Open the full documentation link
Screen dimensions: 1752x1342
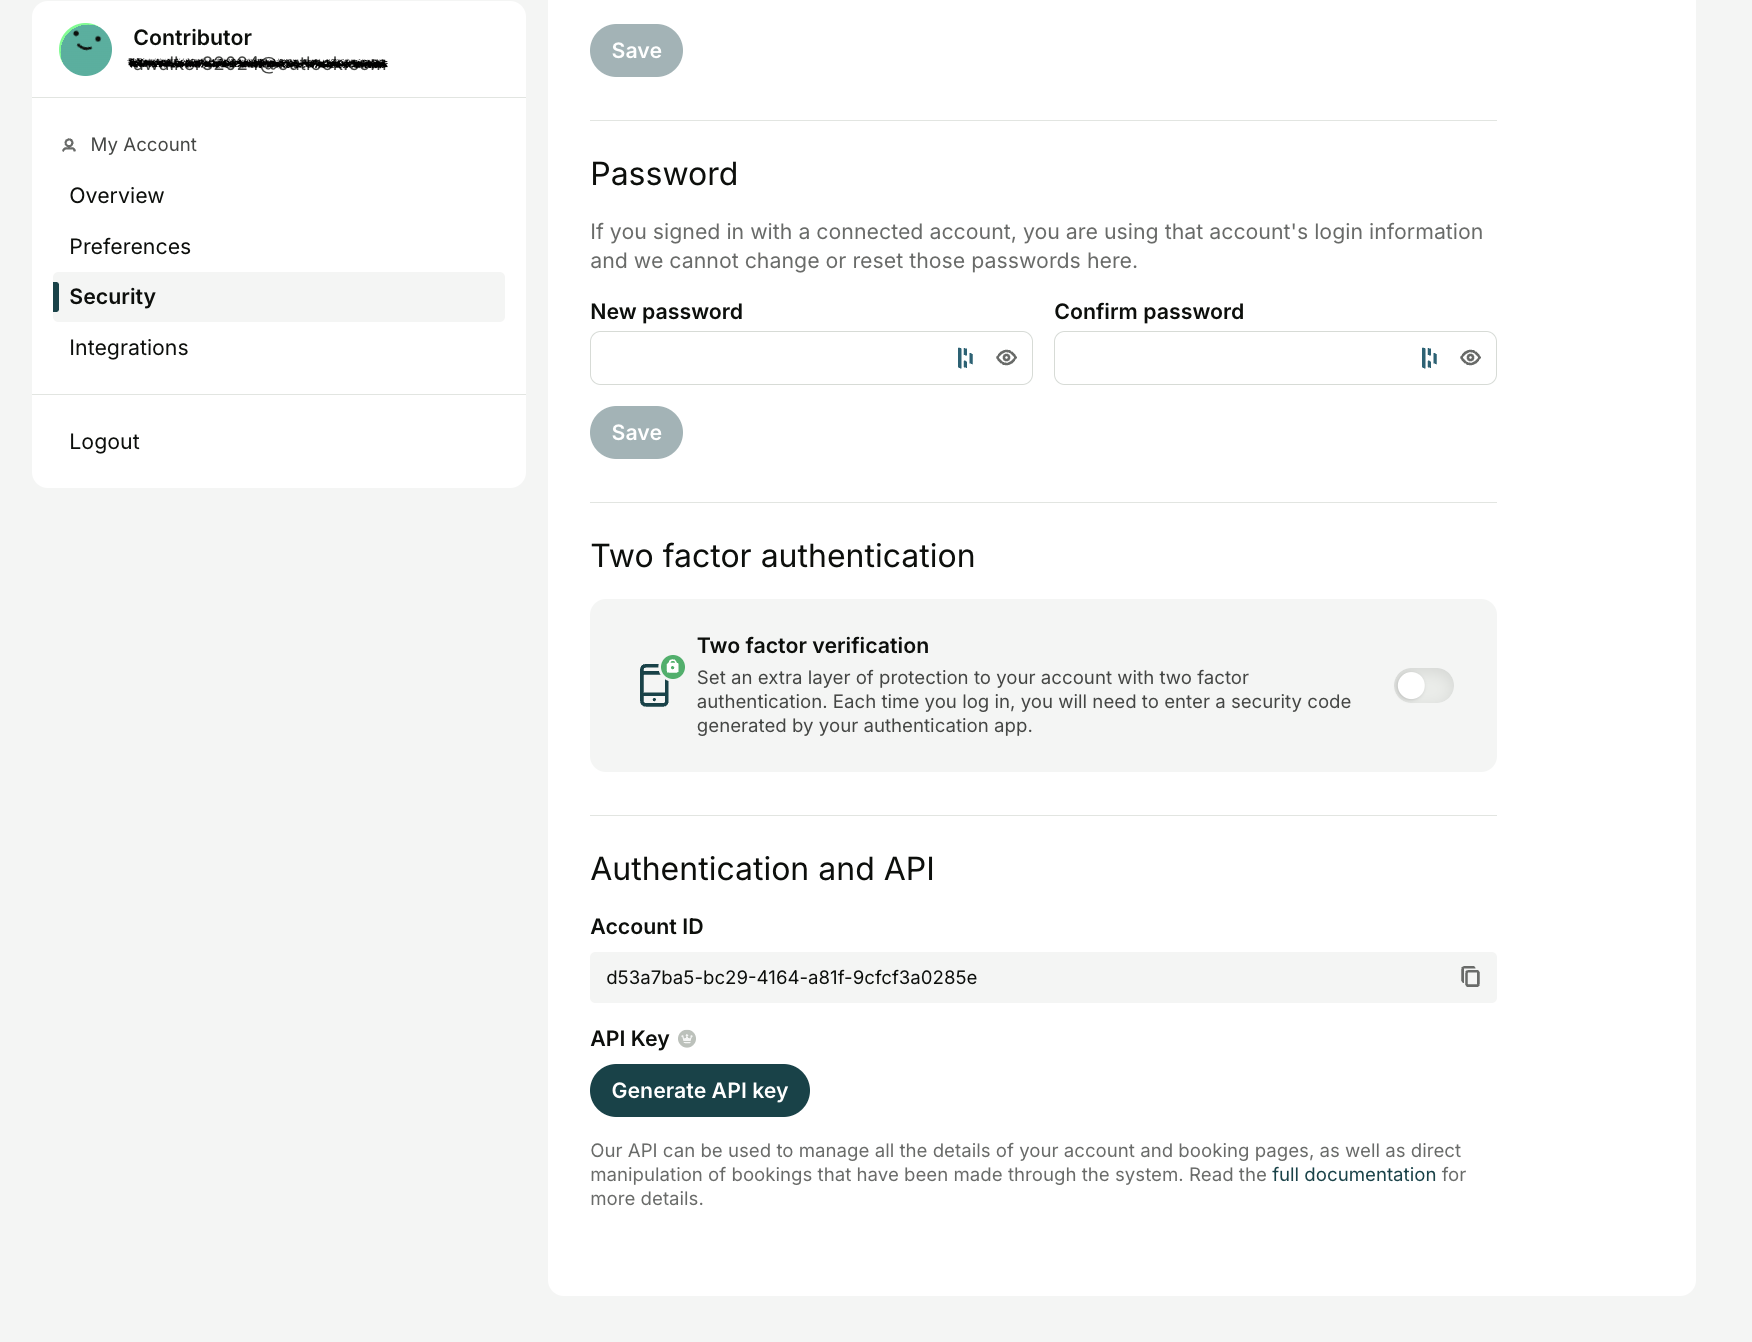pos(1353,1175)
